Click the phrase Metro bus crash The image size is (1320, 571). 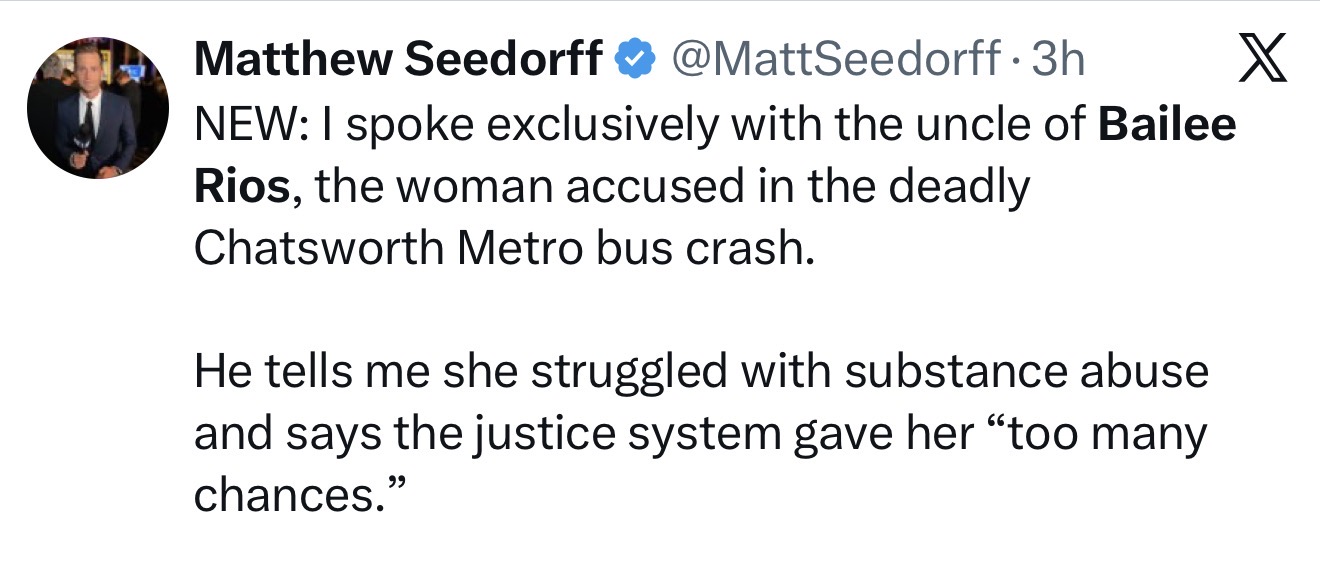tap(632, 250)
